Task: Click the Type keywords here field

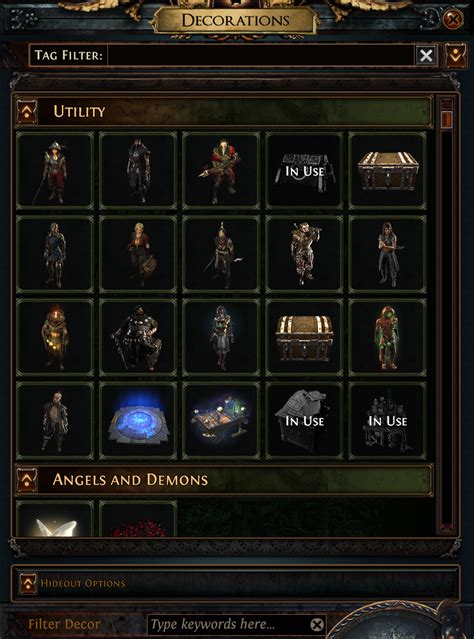Action: (x=229, y=624)
